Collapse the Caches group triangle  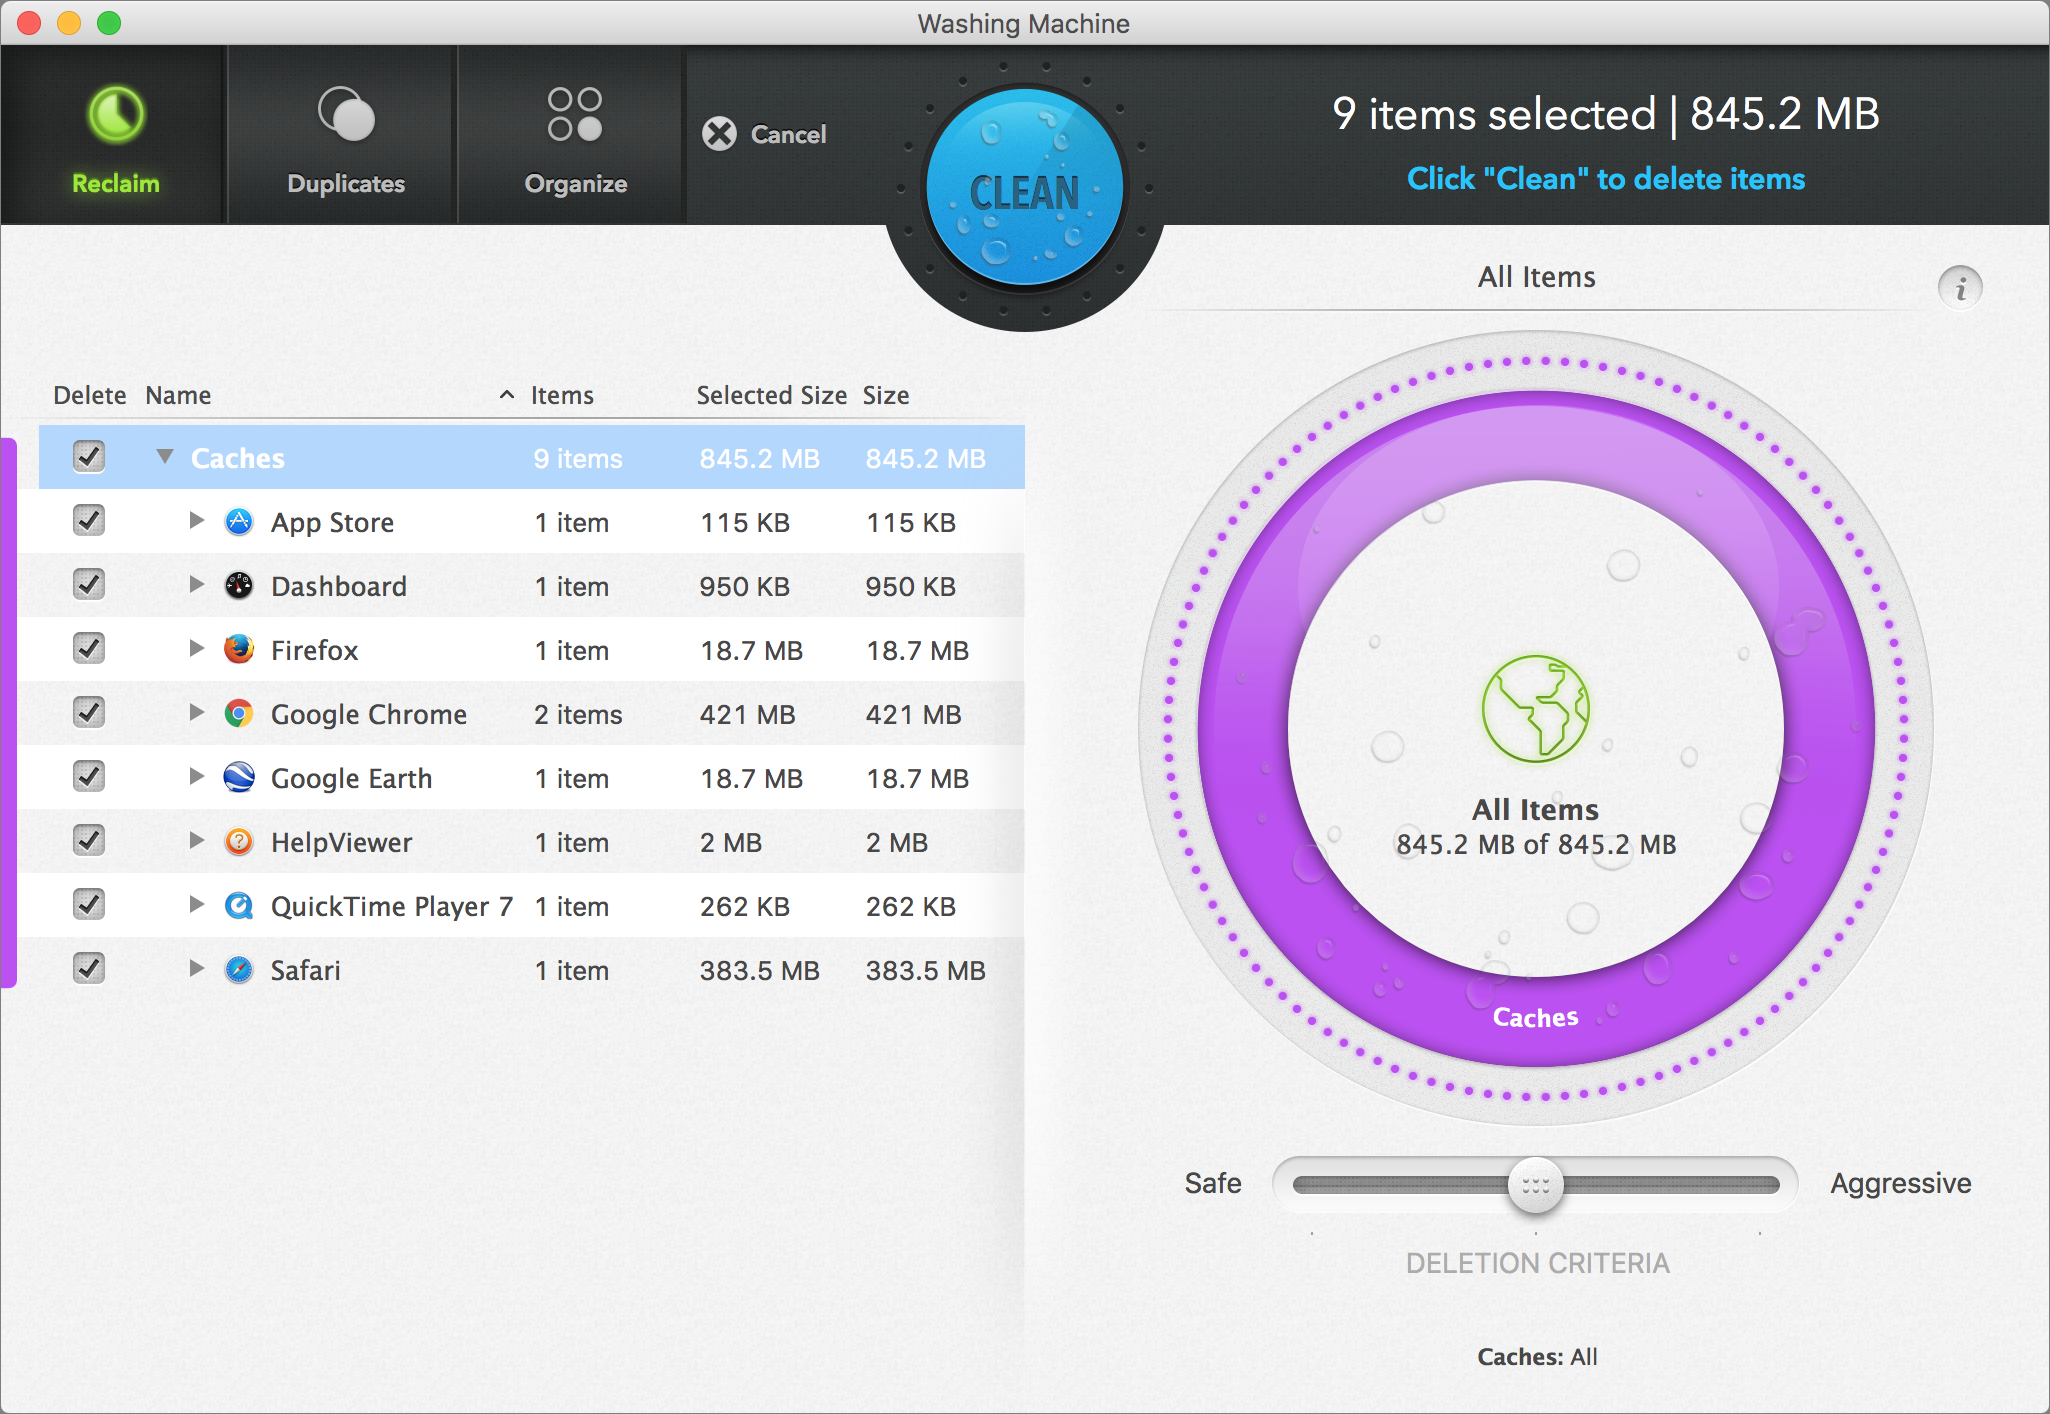pos(166,457)
